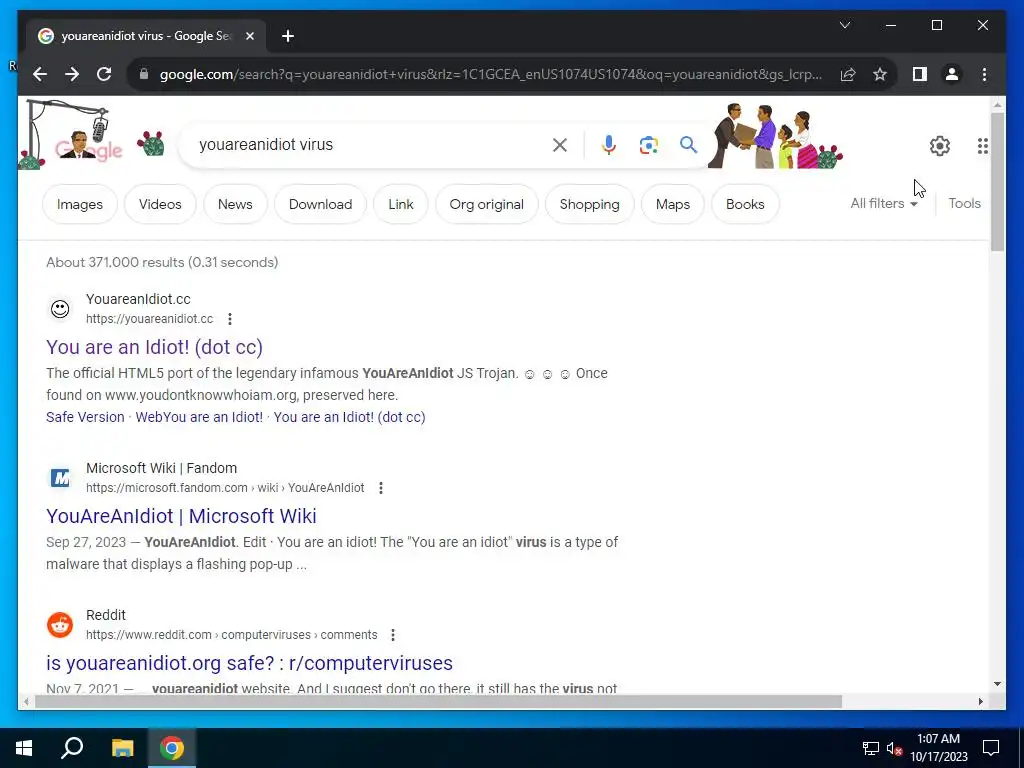Image resolution: width=1024 pixels, height=768 pixels.
Task: Open more options for Fandom result
Action: (381, 488)
